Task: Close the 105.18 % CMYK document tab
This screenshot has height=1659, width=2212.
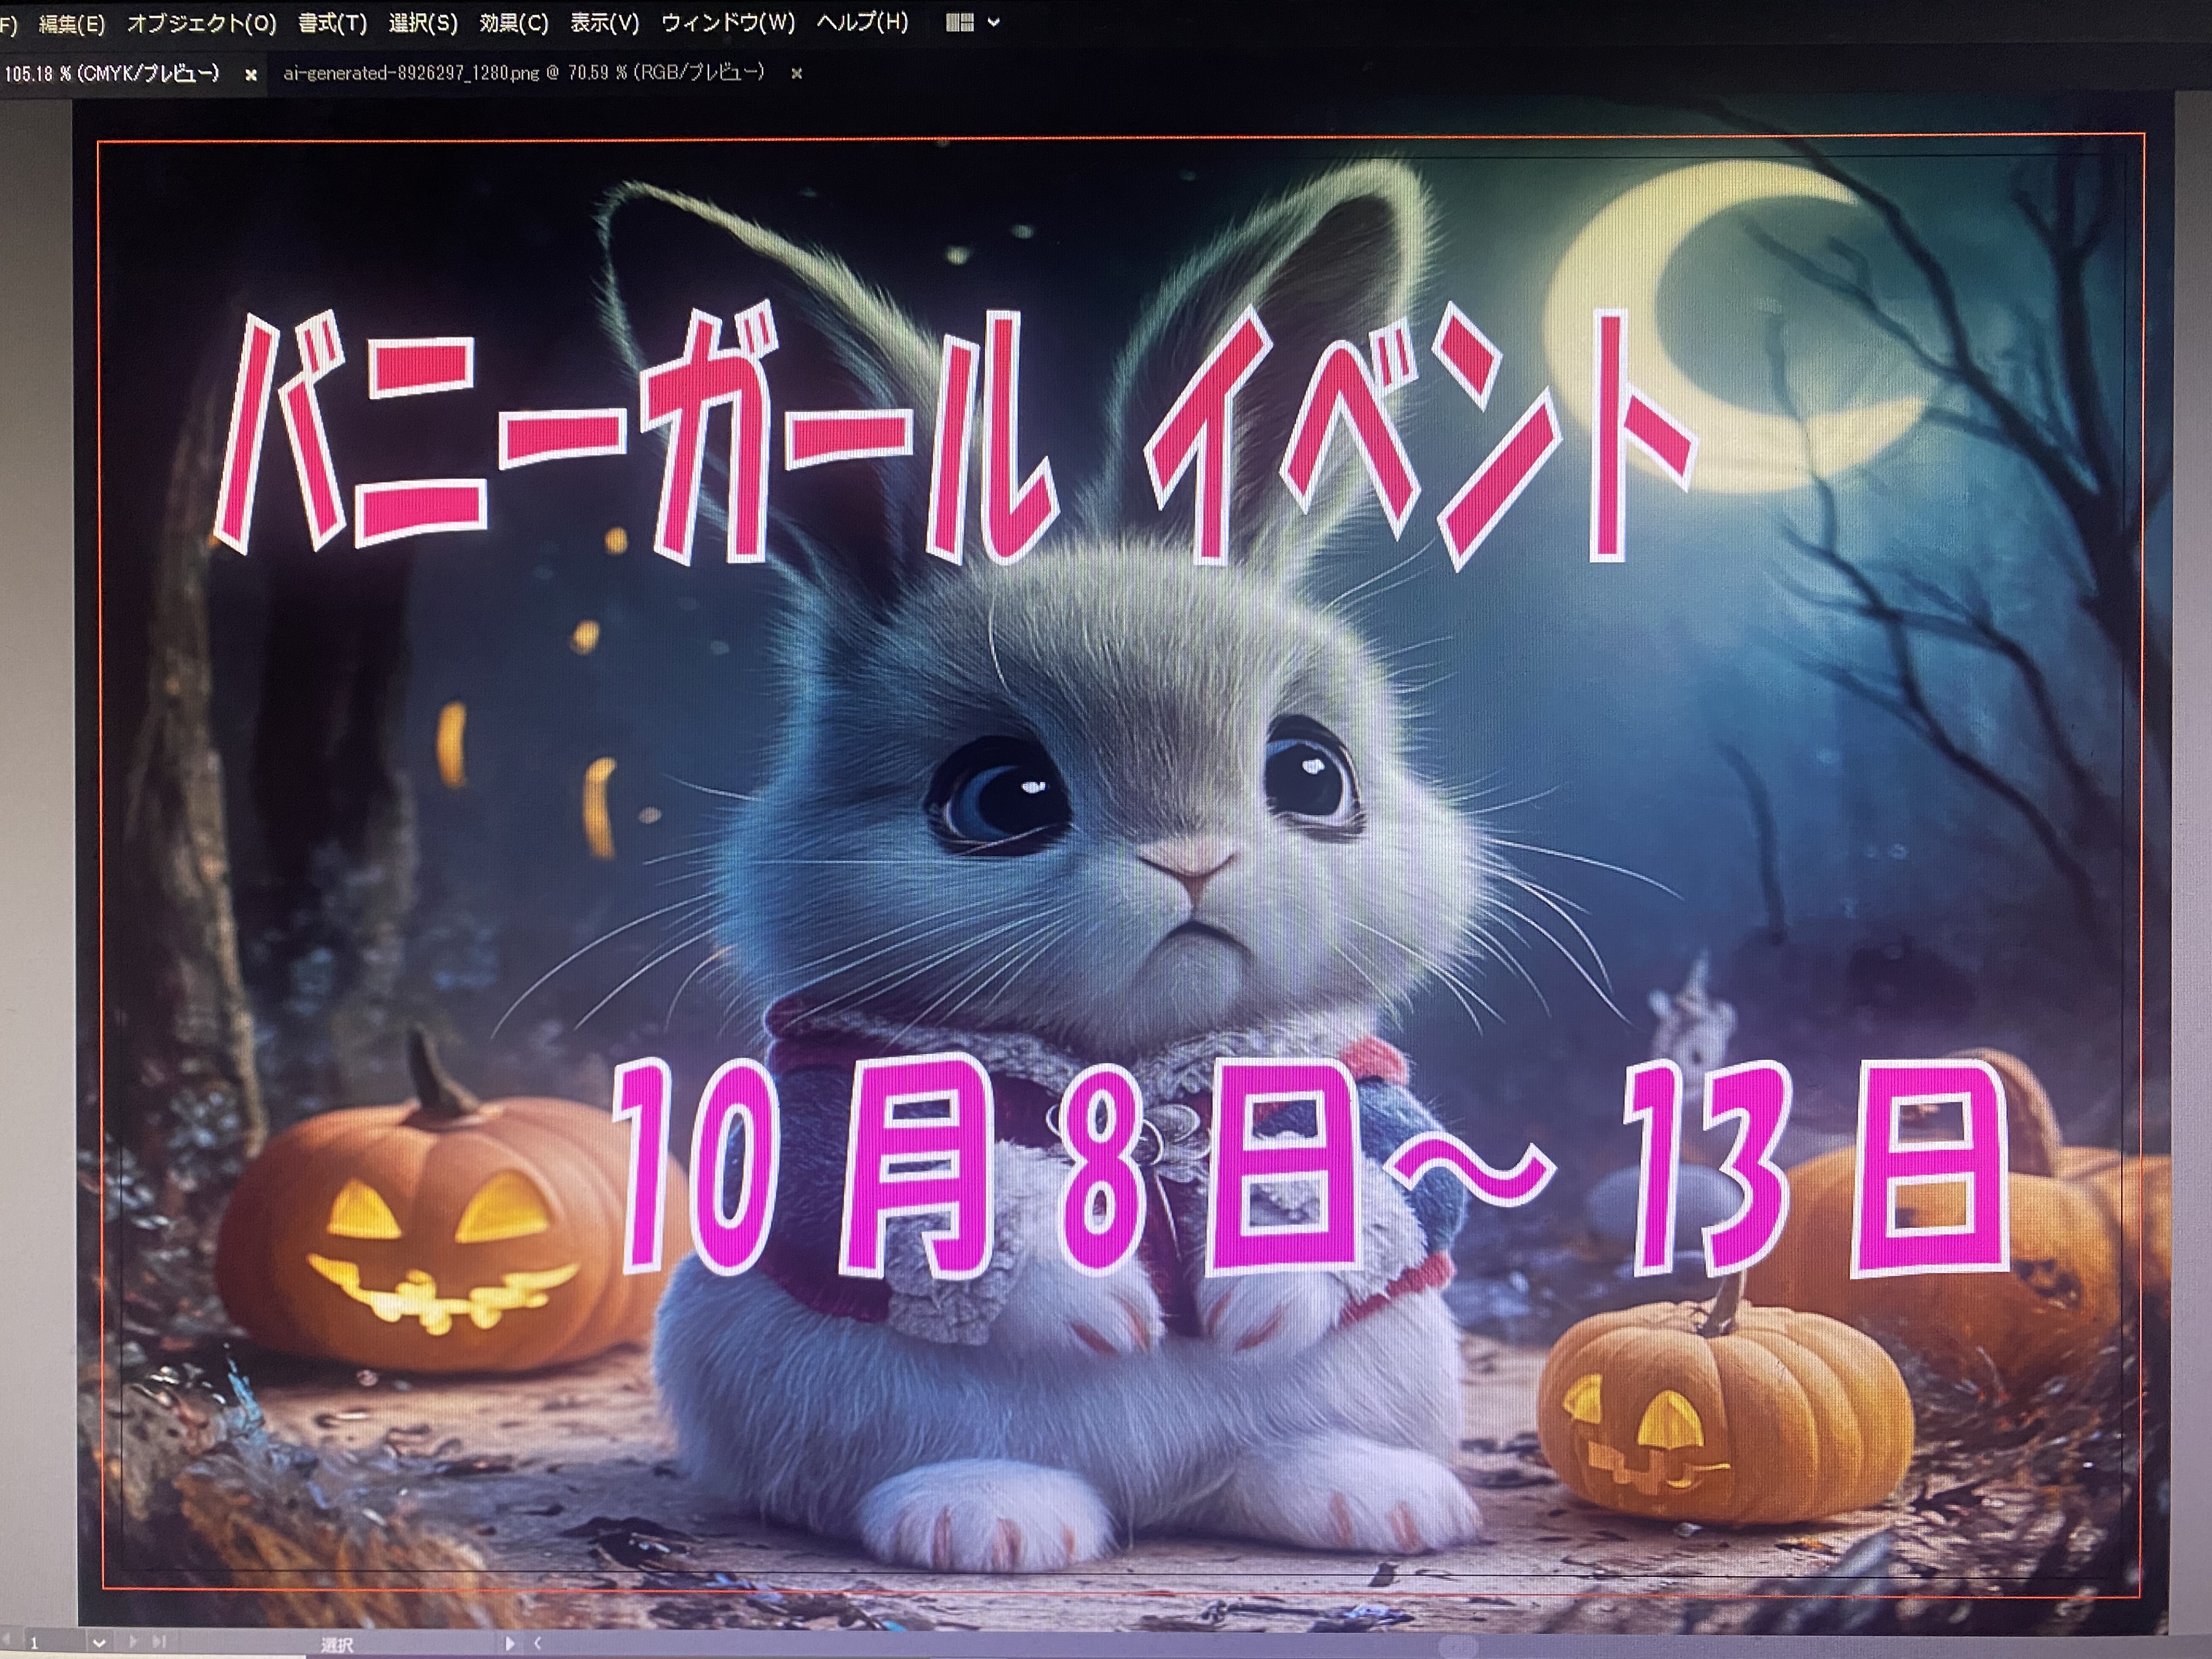Action: 251,74
